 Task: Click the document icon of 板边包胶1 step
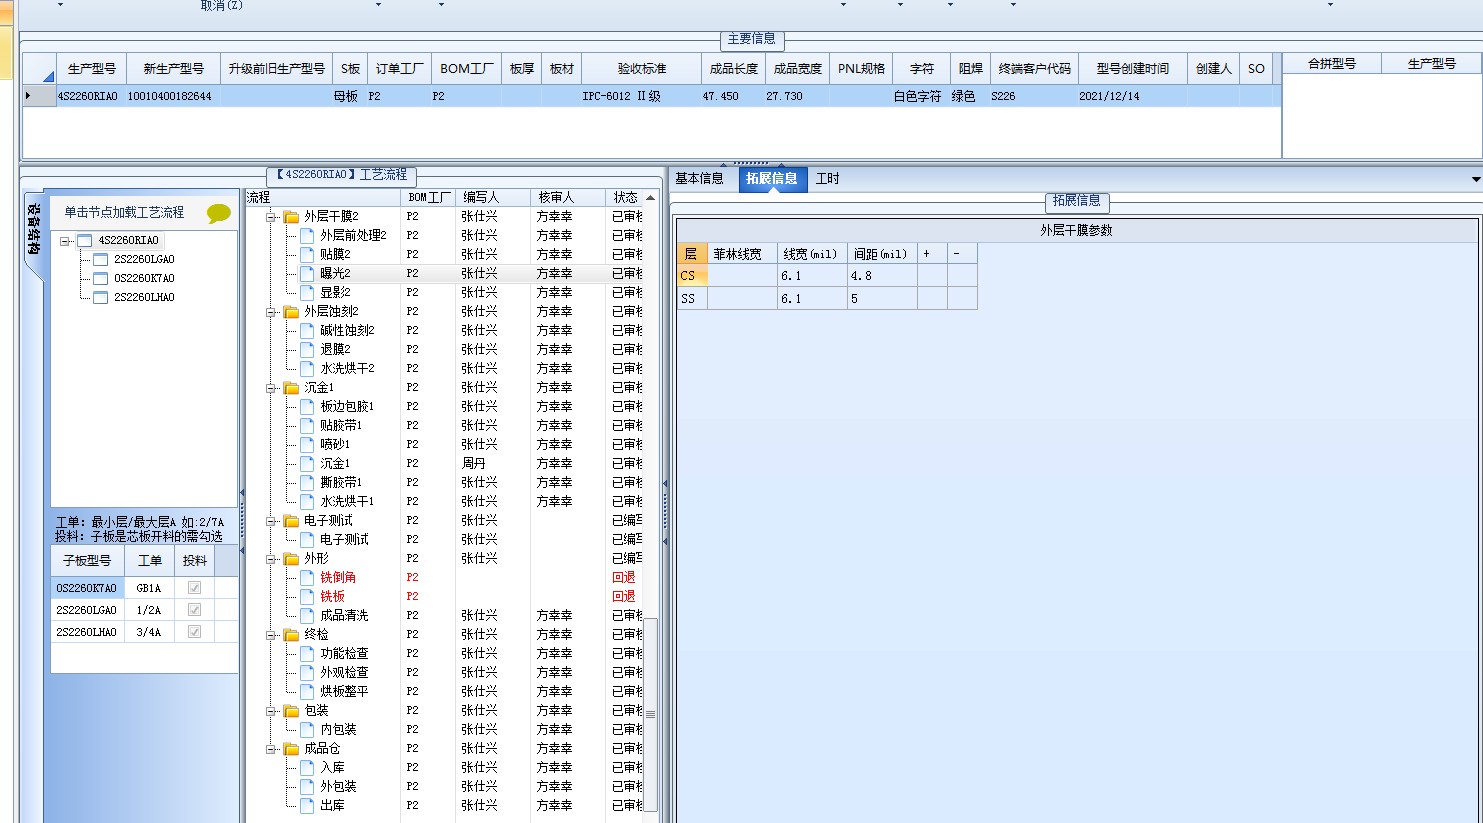tap(307, 407)
